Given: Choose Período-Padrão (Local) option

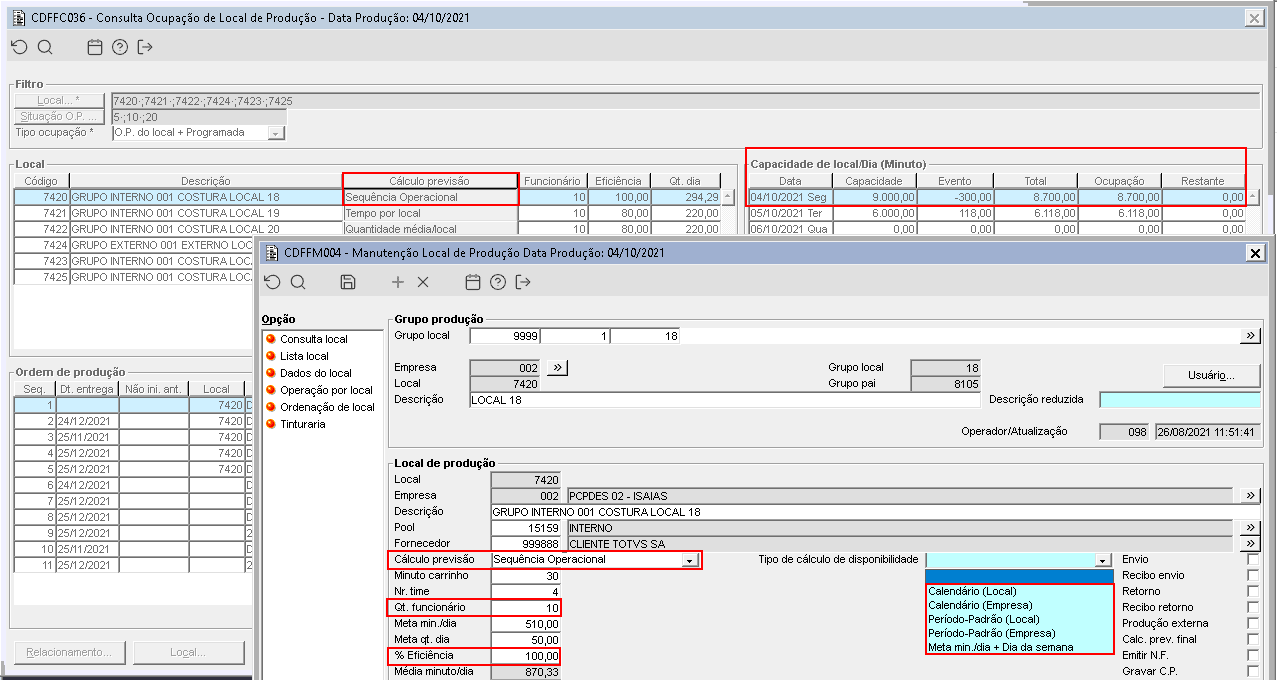Looking at the screenshot, I should pyautogui.click(x=1019, y=619).
